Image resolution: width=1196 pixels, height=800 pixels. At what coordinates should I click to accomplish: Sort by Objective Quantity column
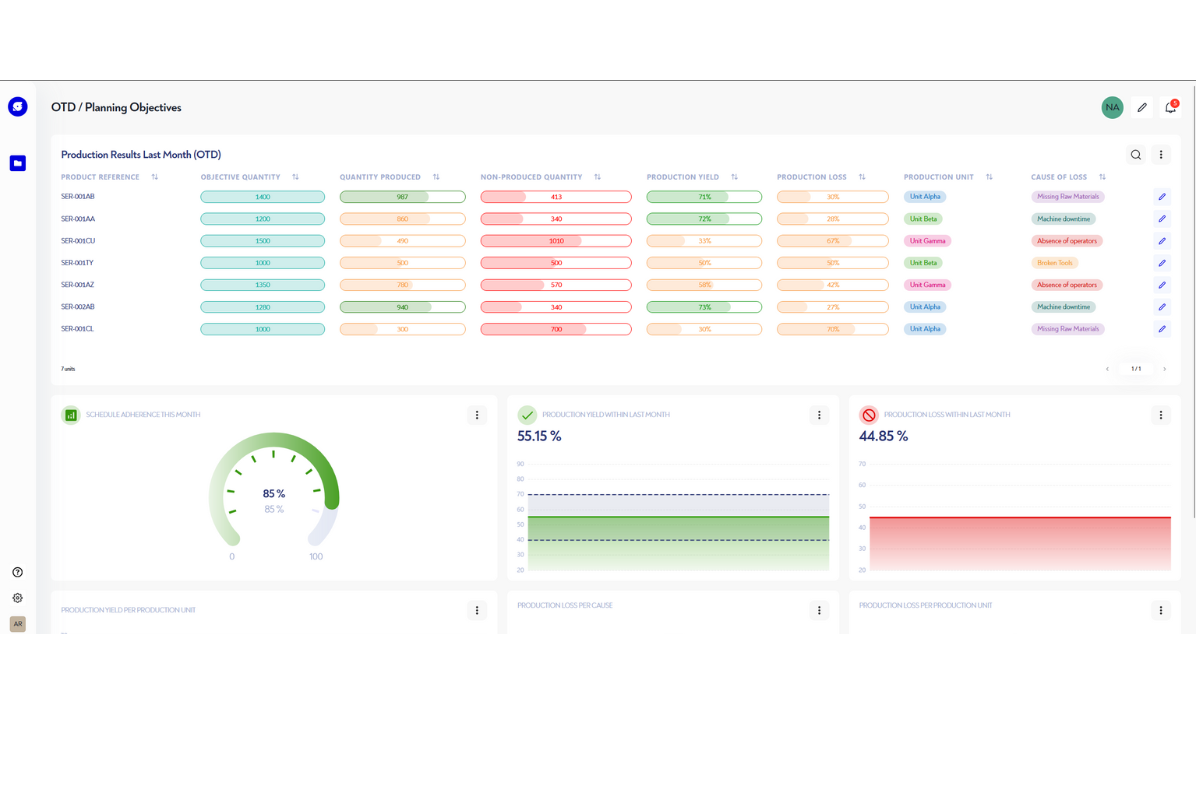295,177
